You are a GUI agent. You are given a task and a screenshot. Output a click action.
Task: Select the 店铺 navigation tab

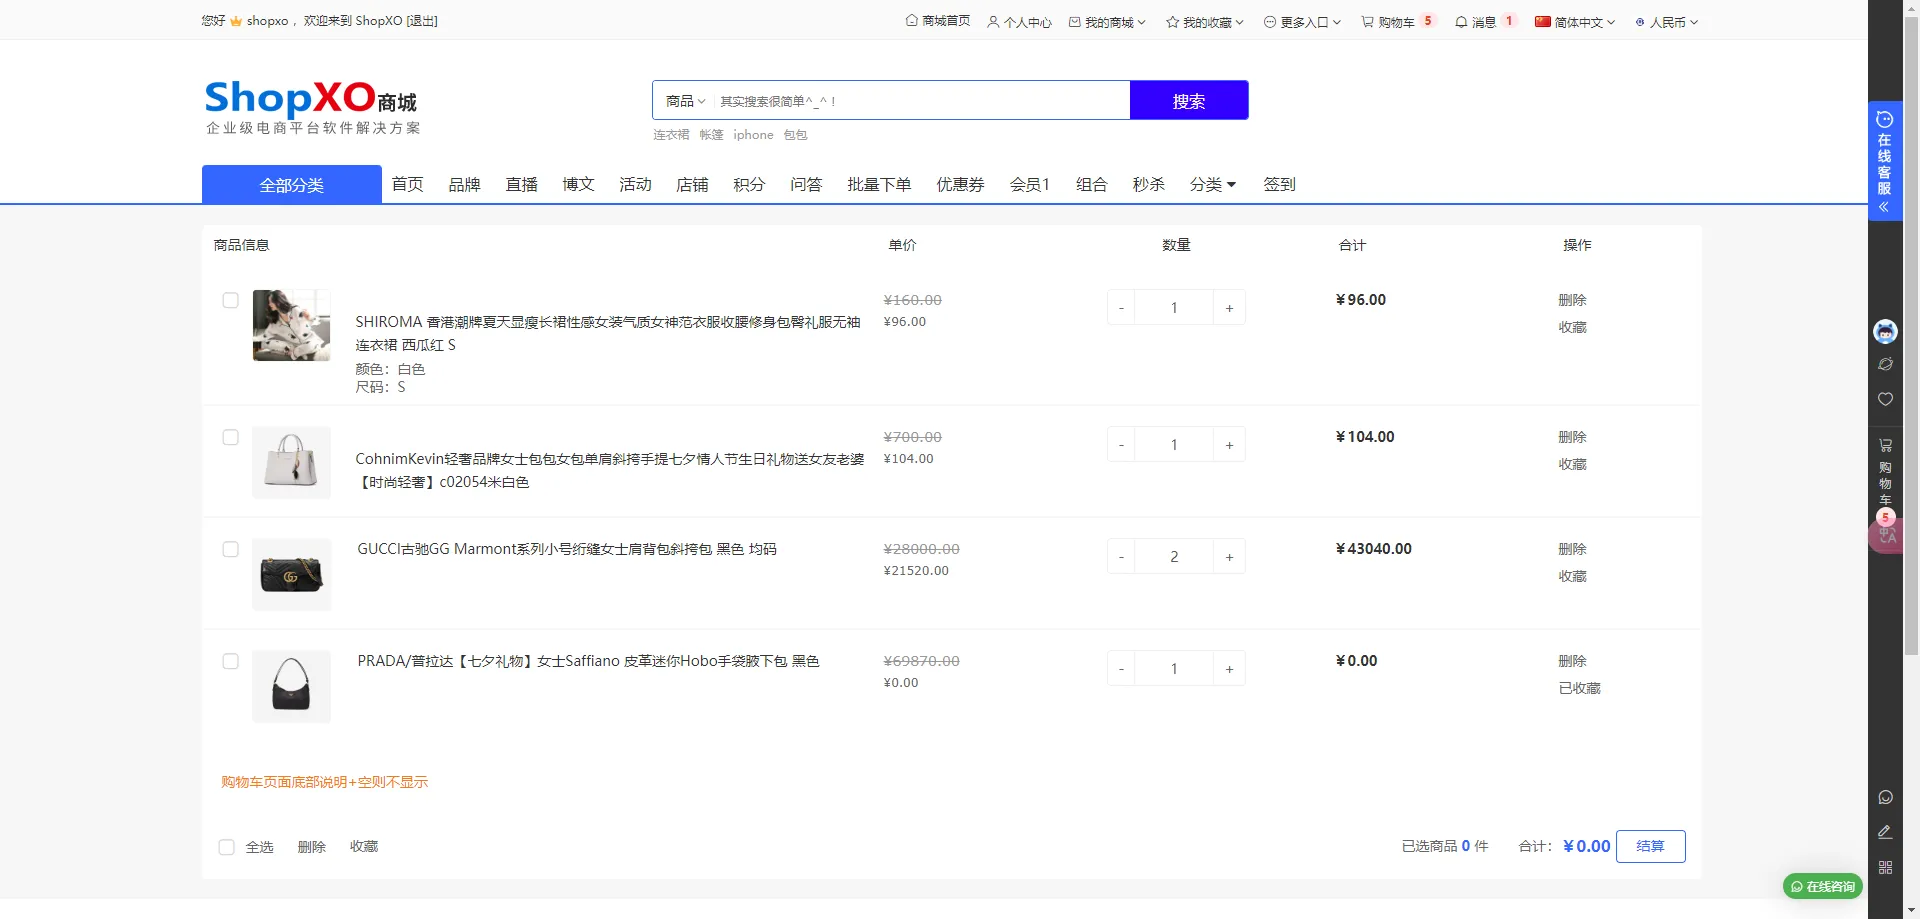pyautogui.click(x=693, y=184)
